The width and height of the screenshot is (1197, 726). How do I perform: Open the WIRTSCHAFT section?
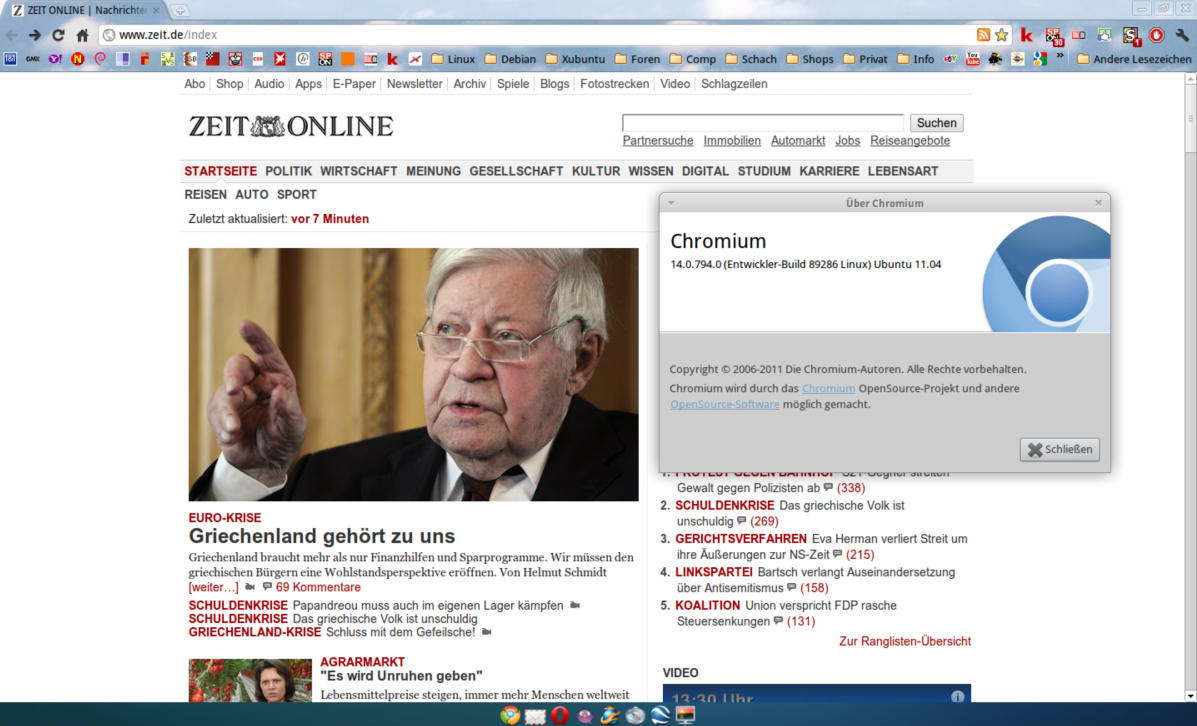359,171
